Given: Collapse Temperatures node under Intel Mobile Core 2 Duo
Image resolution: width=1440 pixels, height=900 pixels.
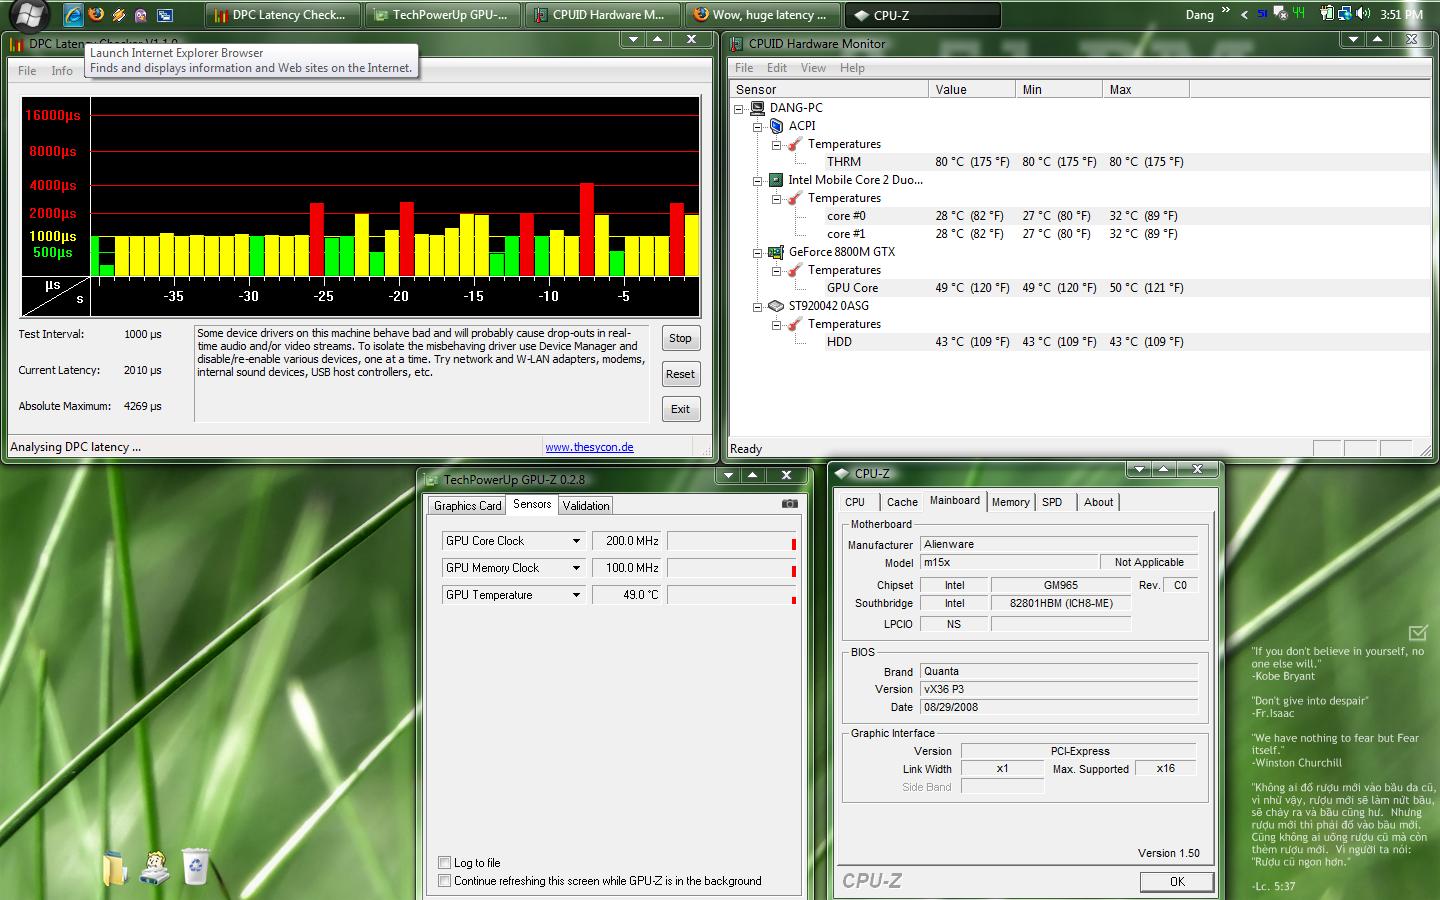Looking at the screenshot, I should pyautogui.click(x=776, y=198).
